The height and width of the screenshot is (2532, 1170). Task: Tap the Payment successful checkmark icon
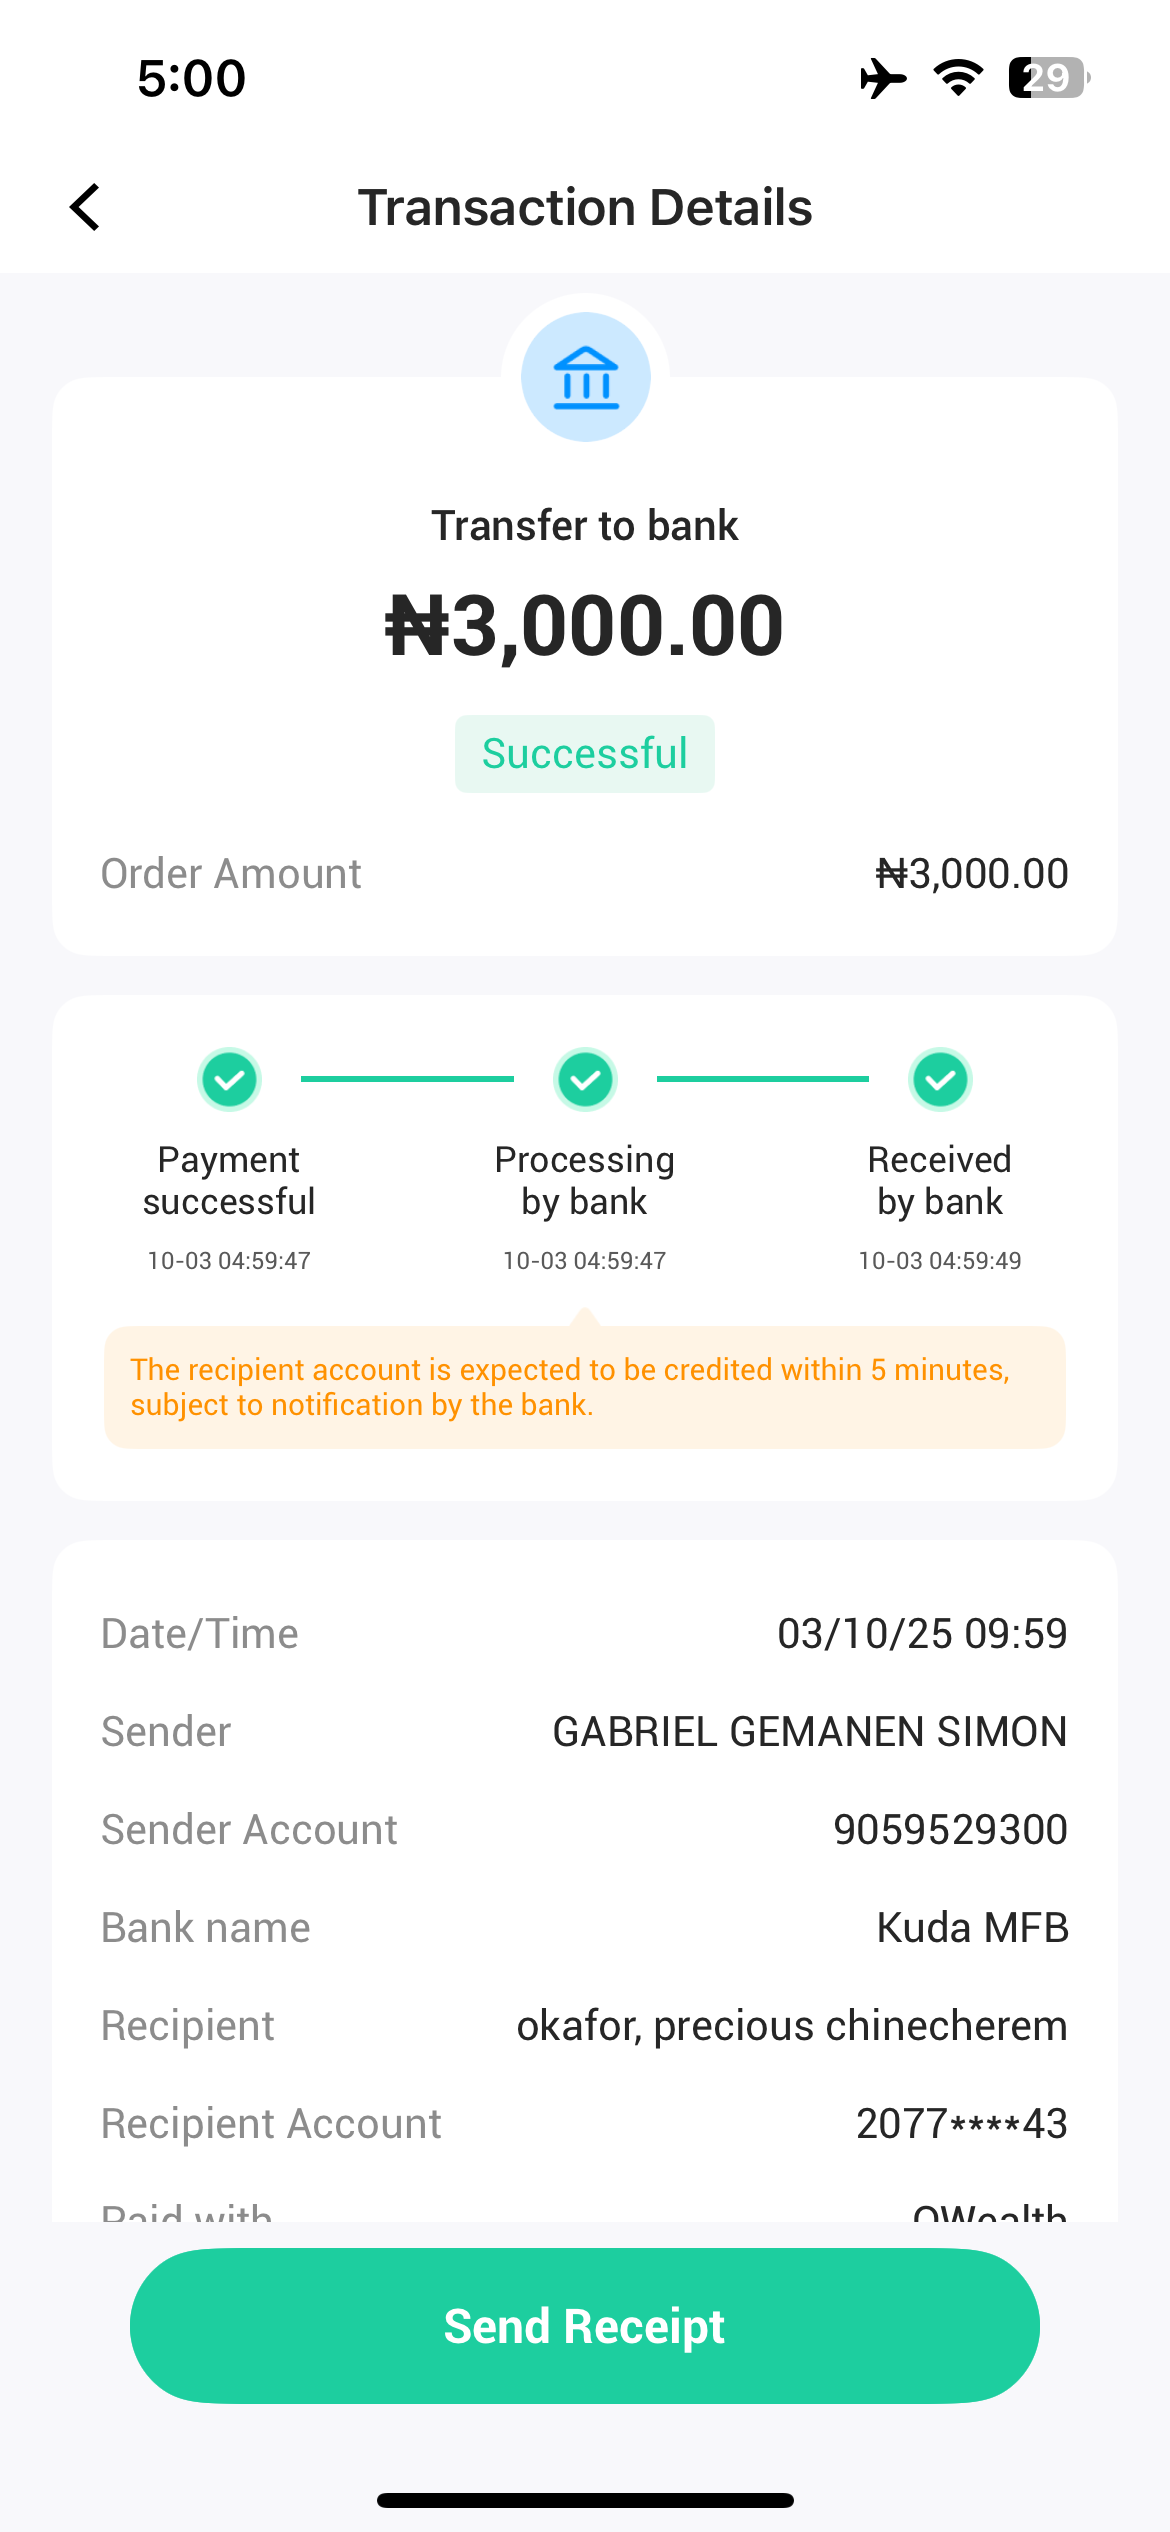pyautogui.click(x=230, y=1080)
